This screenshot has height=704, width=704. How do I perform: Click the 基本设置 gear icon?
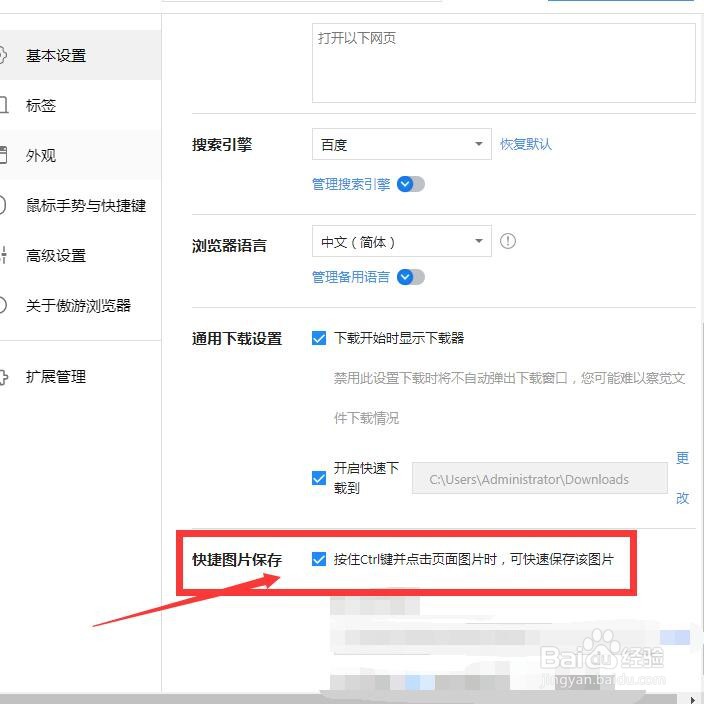2,55
